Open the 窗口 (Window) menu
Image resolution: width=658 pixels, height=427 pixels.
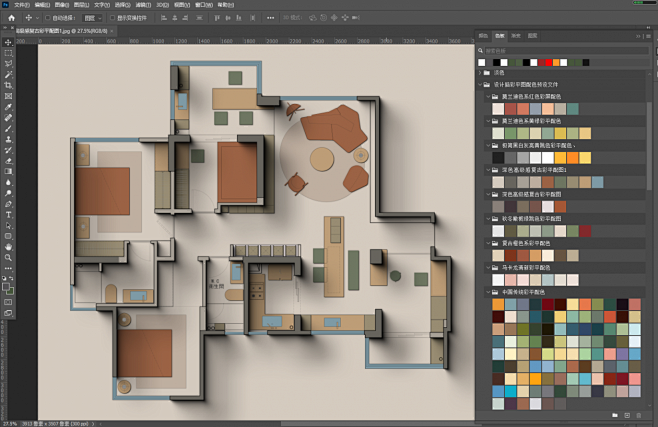(x=204, y=5)
